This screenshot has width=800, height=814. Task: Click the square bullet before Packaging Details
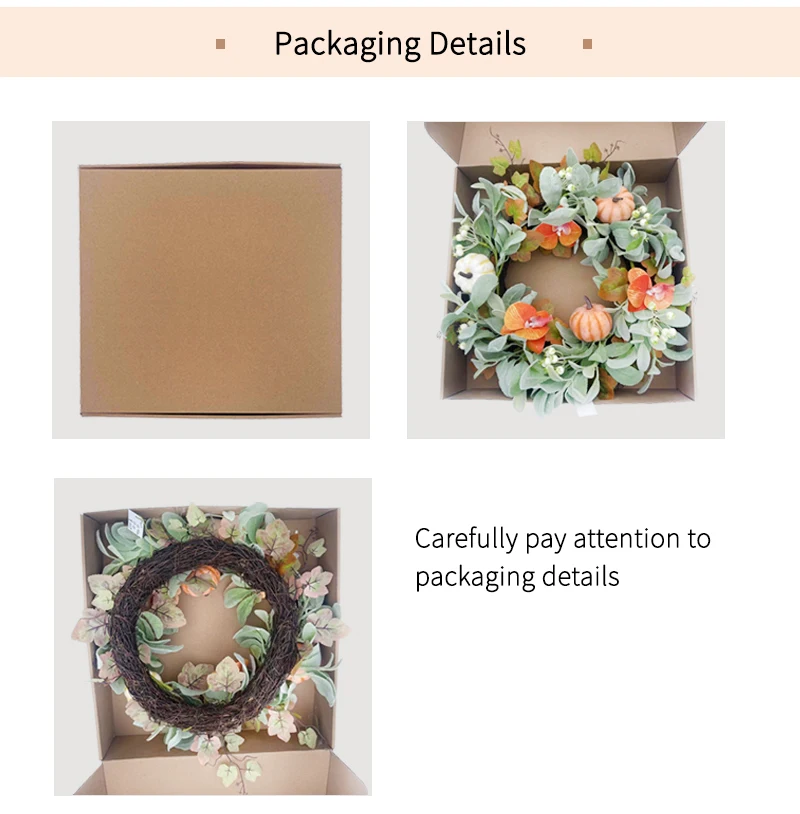(x=221, y=44)
